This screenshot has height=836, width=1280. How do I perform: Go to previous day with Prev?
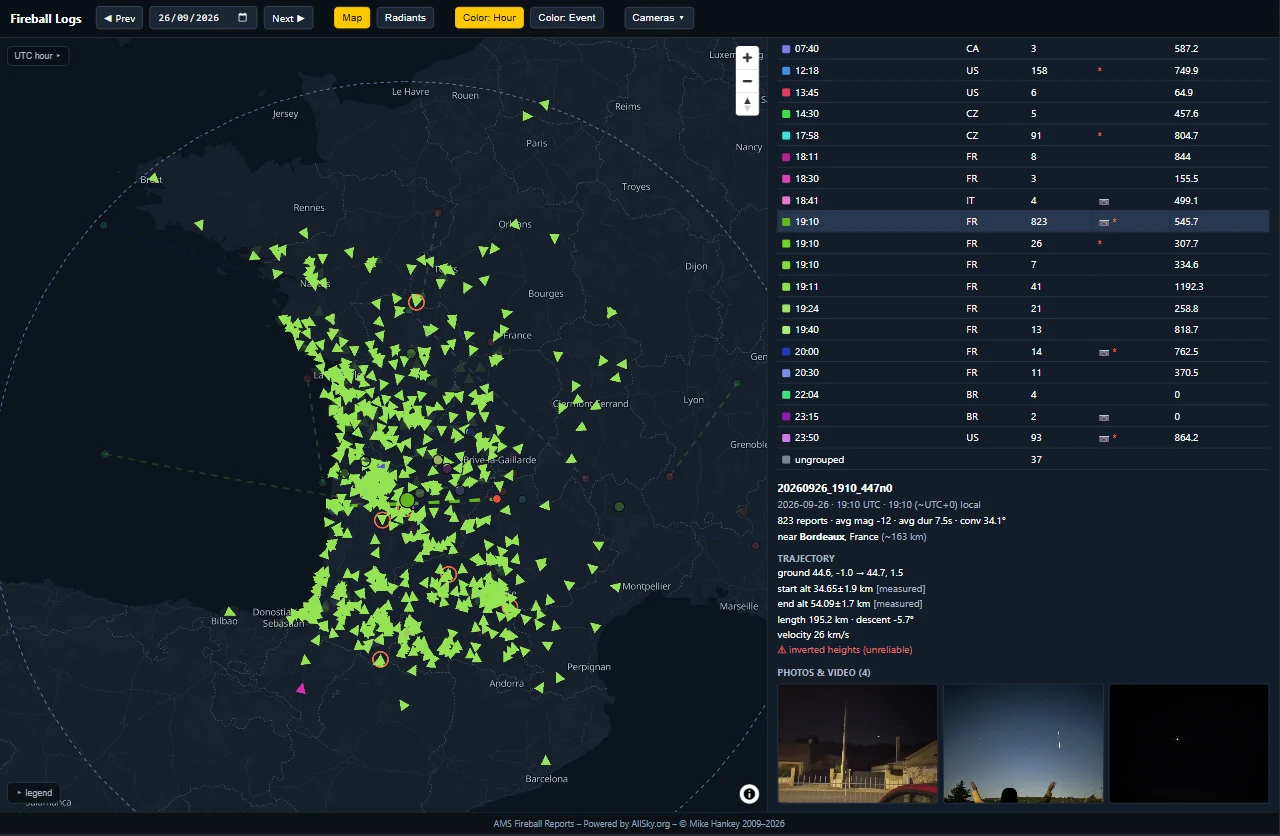(120, 18)
